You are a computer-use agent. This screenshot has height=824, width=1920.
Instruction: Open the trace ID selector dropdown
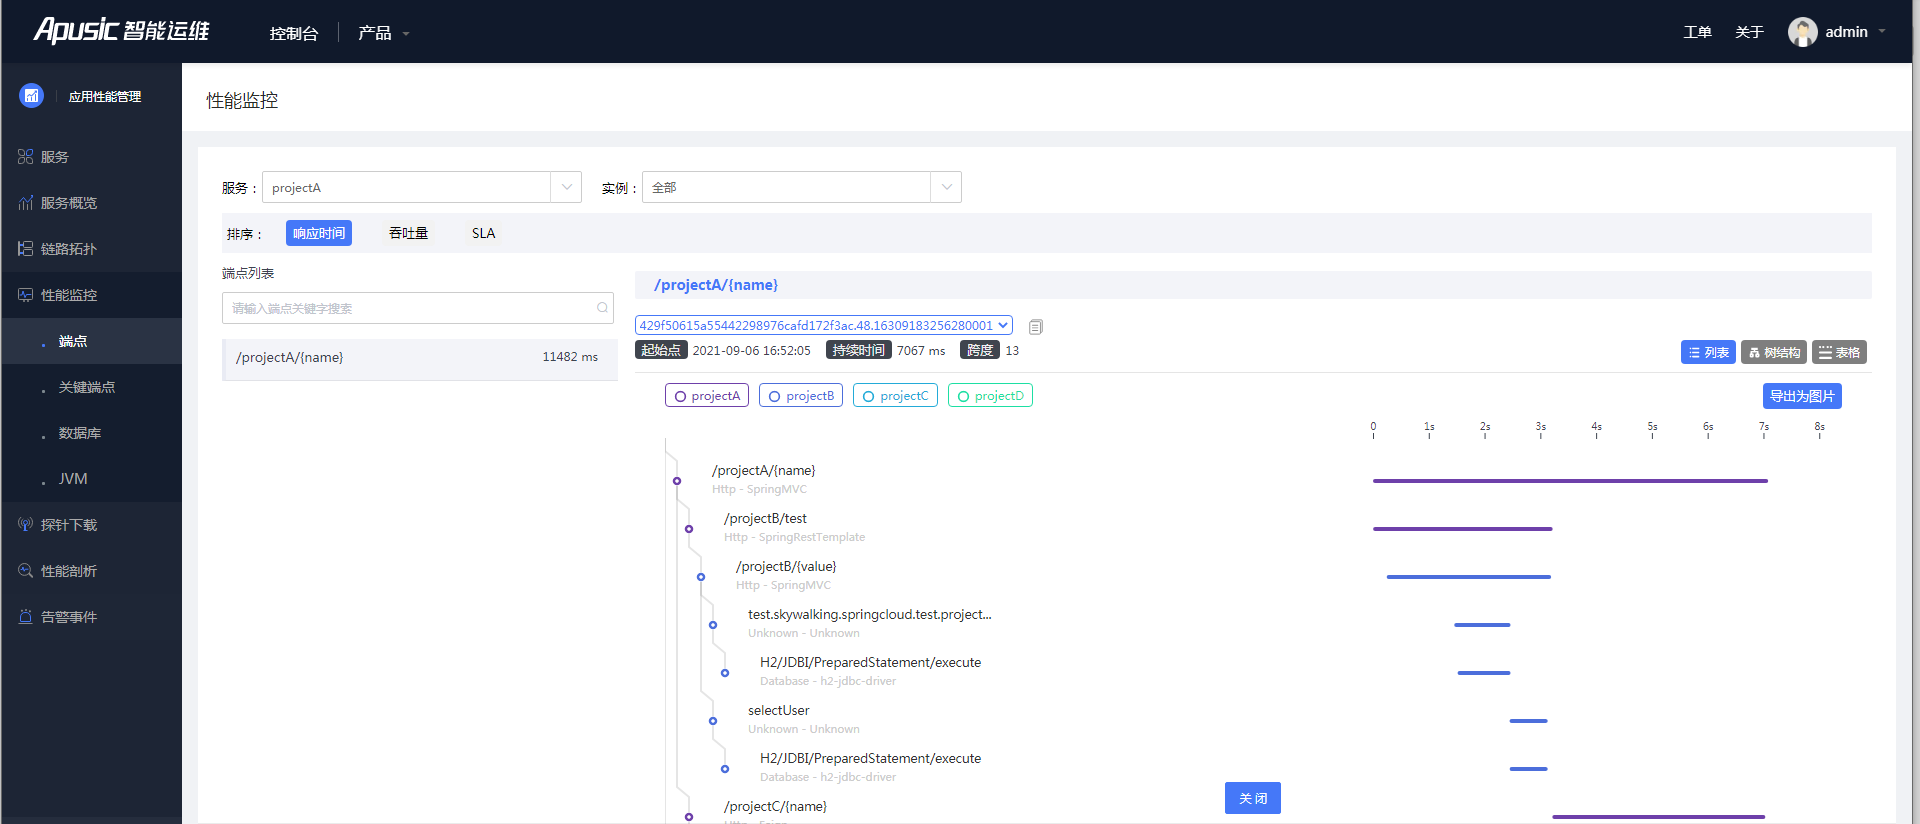pyautogui.click(x=824, y=326)
